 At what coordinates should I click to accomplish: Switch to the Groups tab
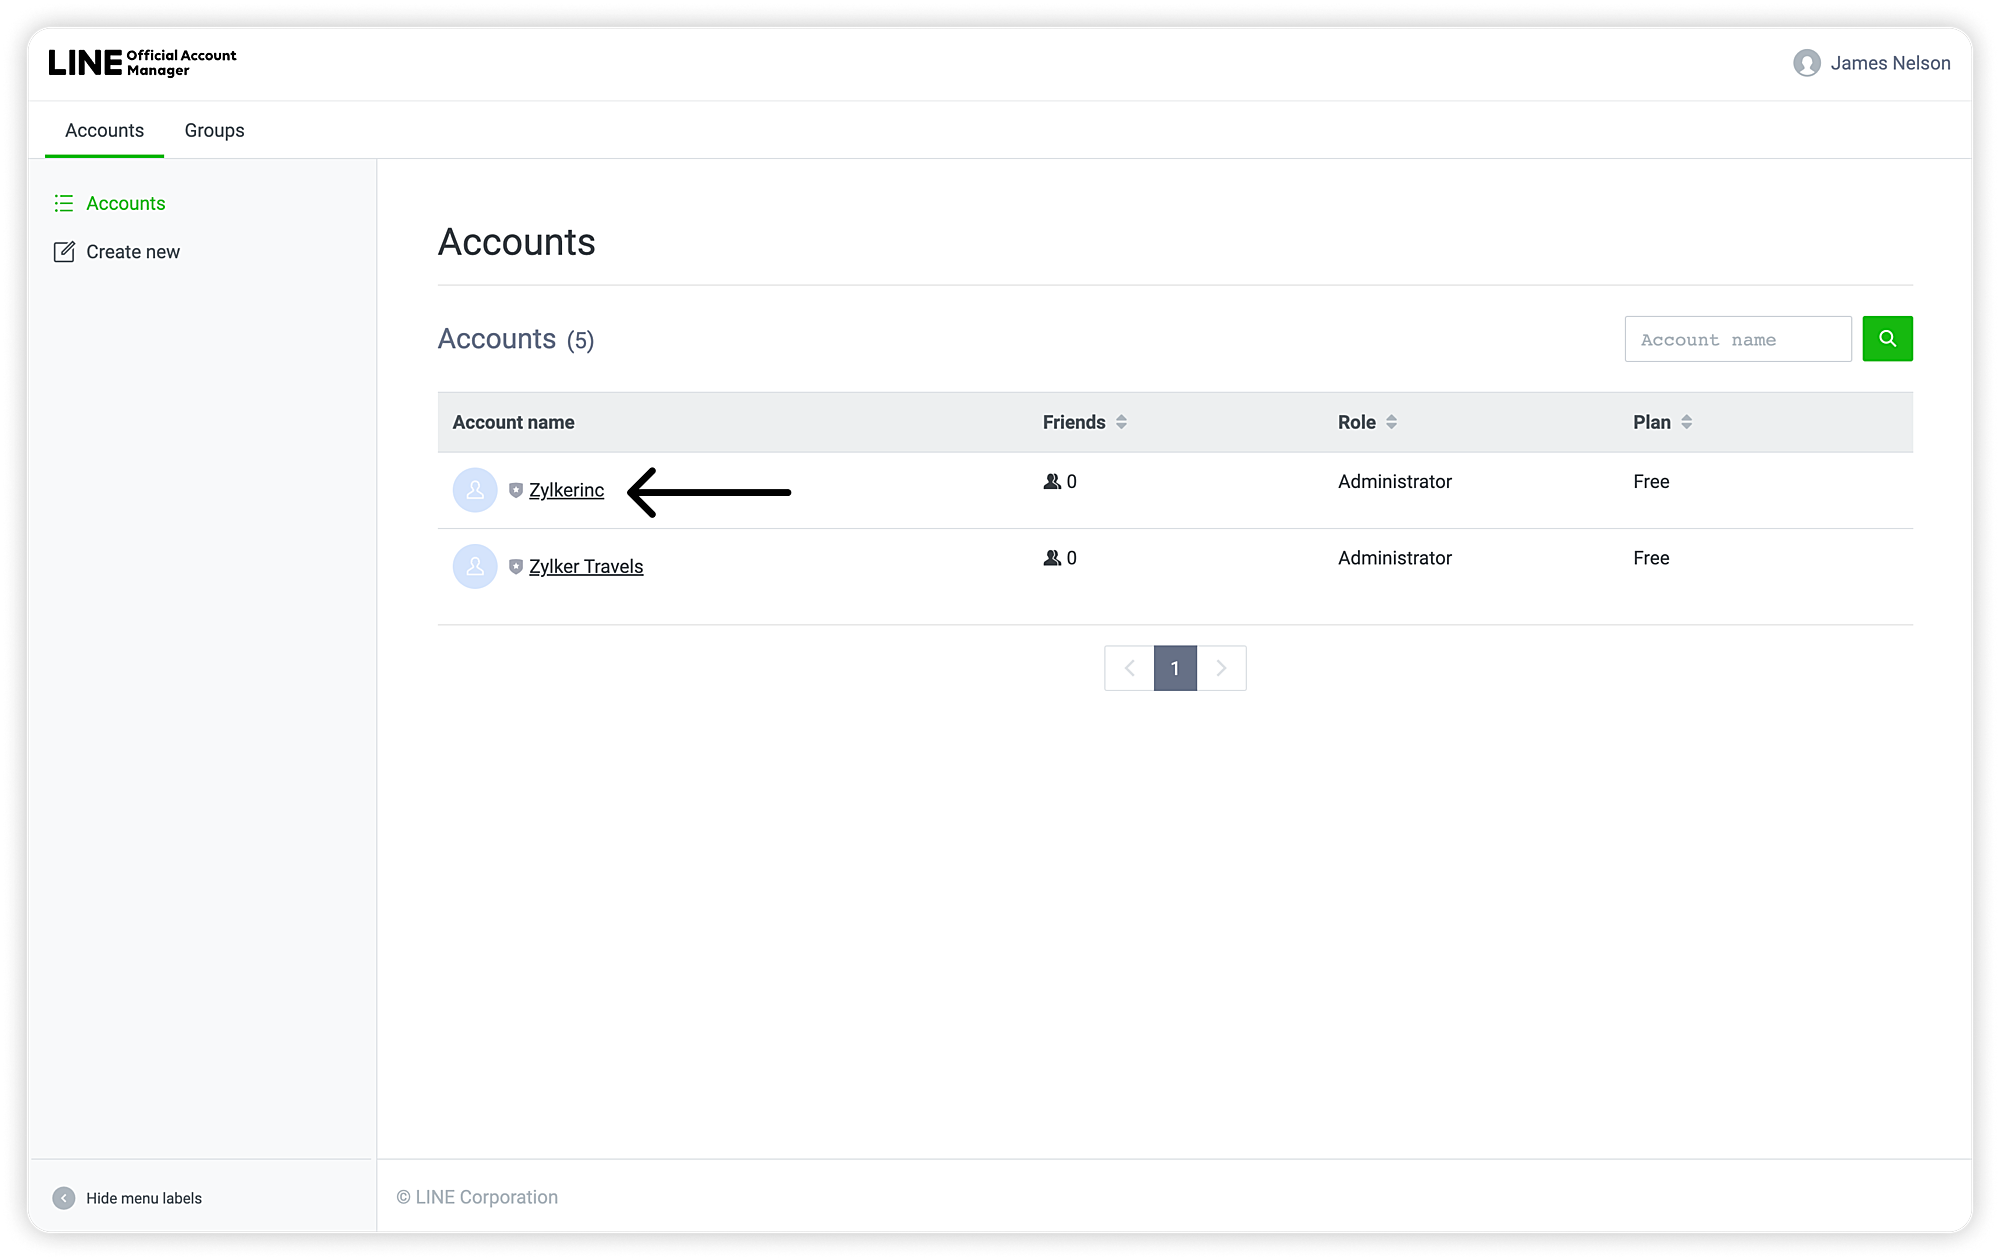pyautogui.click(x=214, y=130)
